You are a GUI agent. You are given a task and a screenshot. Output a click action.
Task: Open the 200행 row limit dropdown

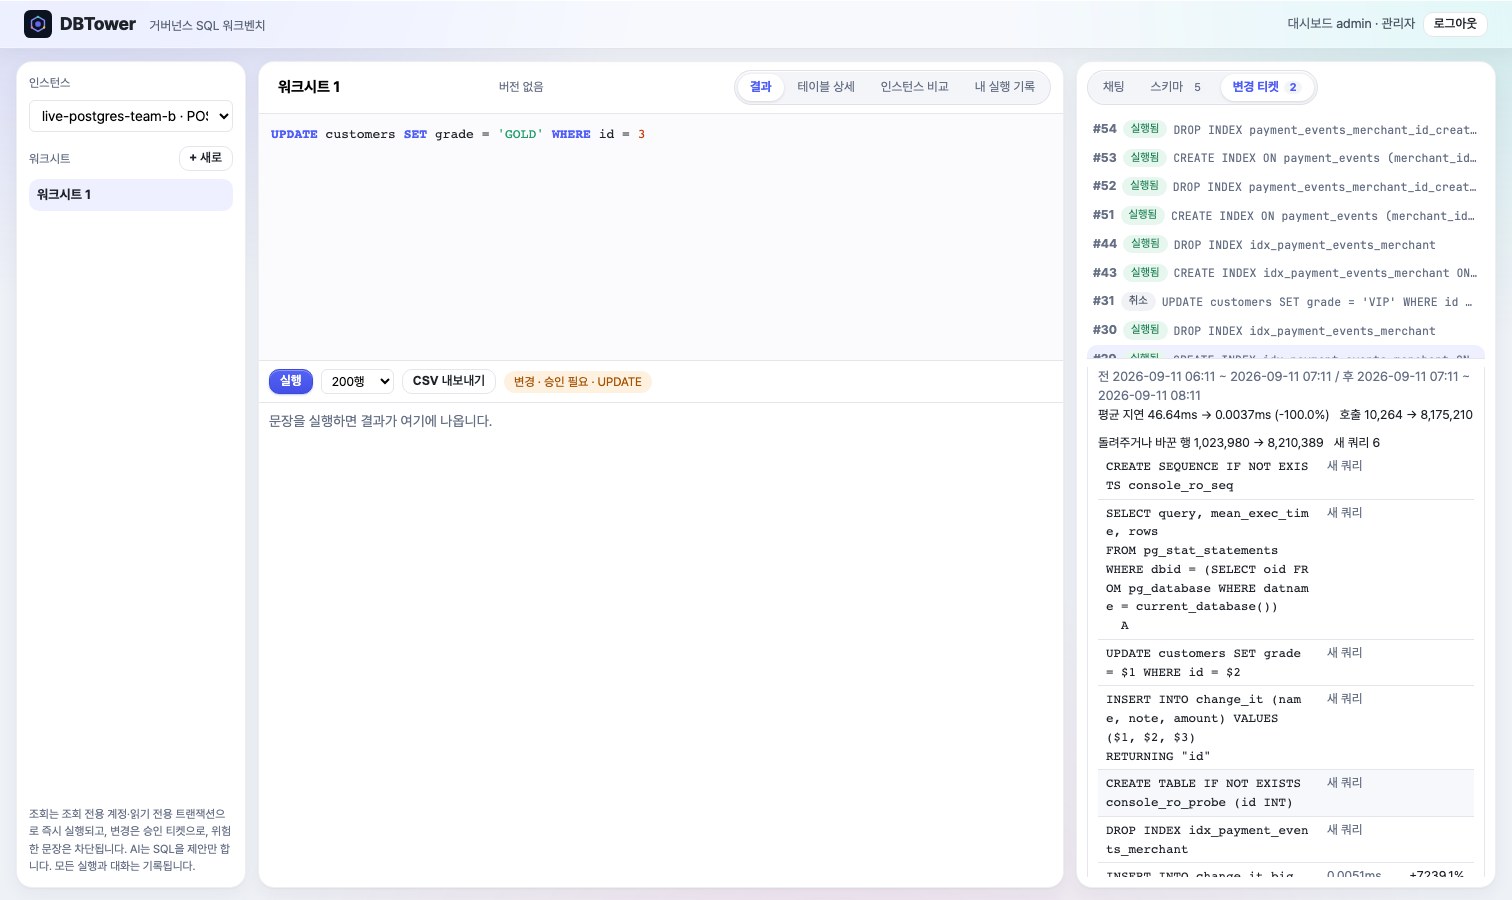(x=358, y=381)
